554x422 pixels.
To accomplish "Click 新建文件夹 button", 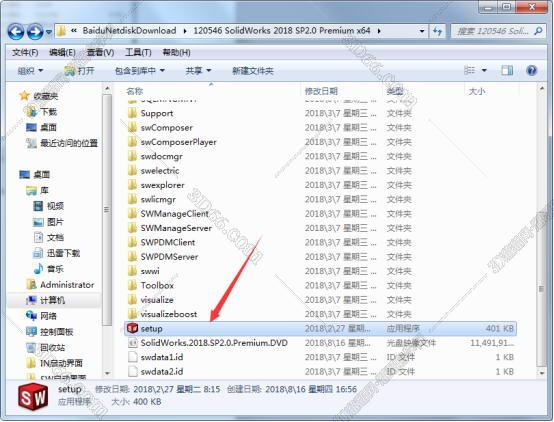I will (x=253, y=71).
